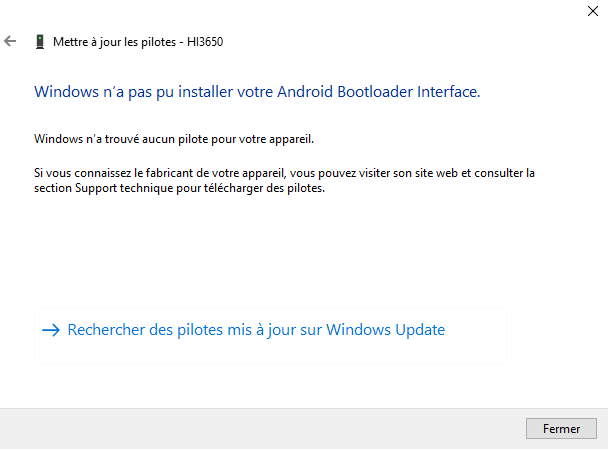This screenshot has height=450, width=608.
Task: Click blank white area above the Rechercher option
Action: [x=270, y=252]
